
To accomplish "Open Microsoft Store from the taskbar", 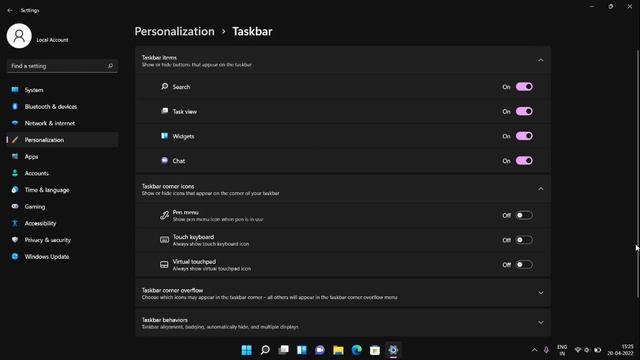I will coord(375,350).
